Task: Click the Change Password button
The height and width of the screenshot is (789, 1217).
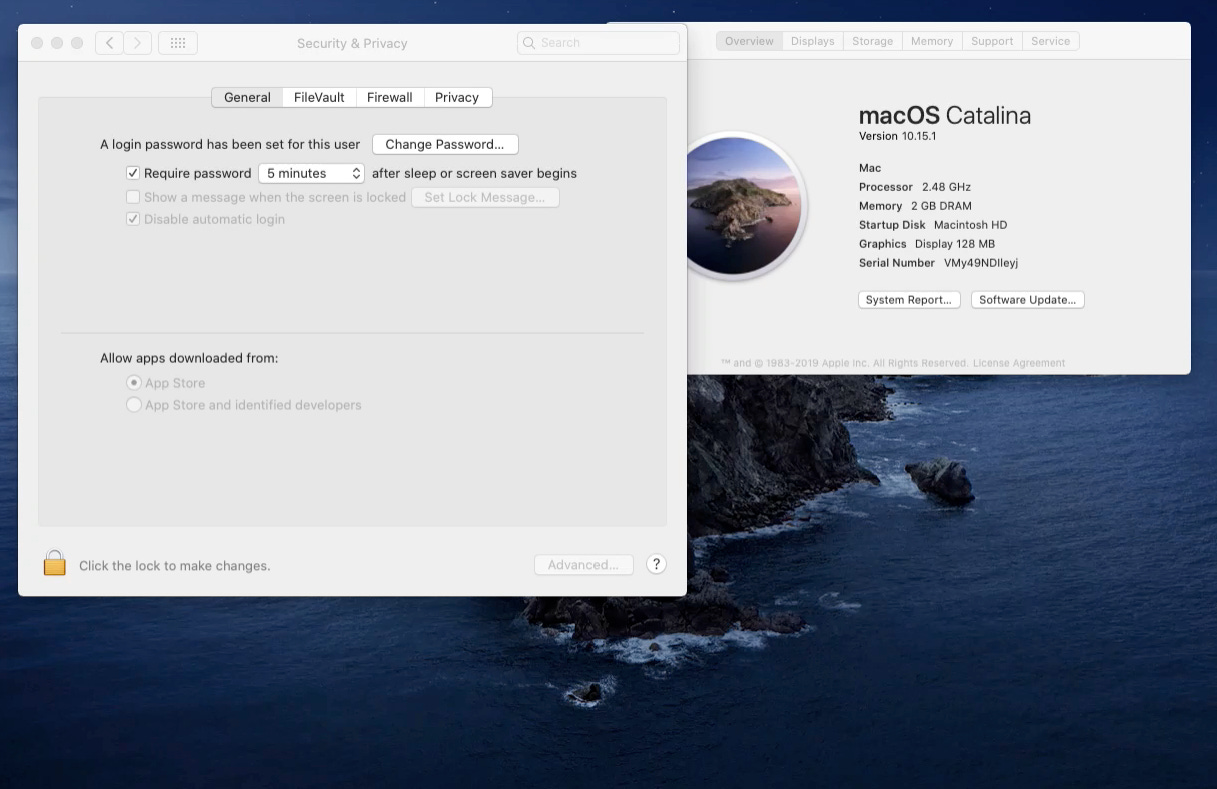Action: click(x=445, y=144)
